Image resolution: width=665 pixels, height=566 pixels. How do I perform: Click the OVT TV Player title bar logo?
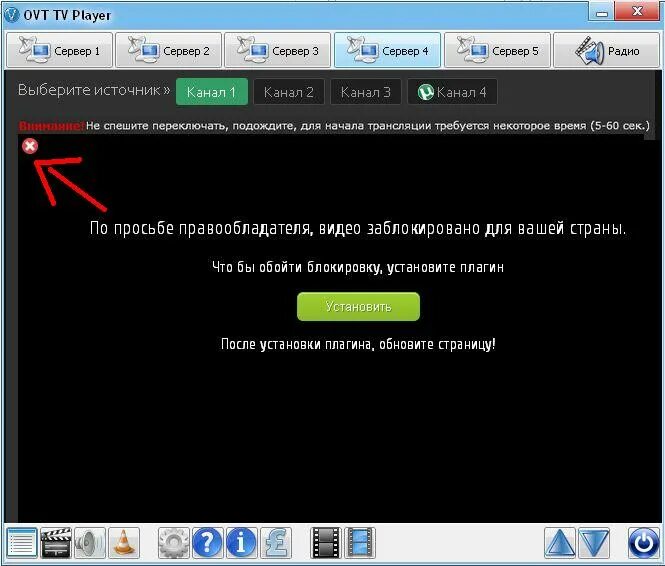11,15
